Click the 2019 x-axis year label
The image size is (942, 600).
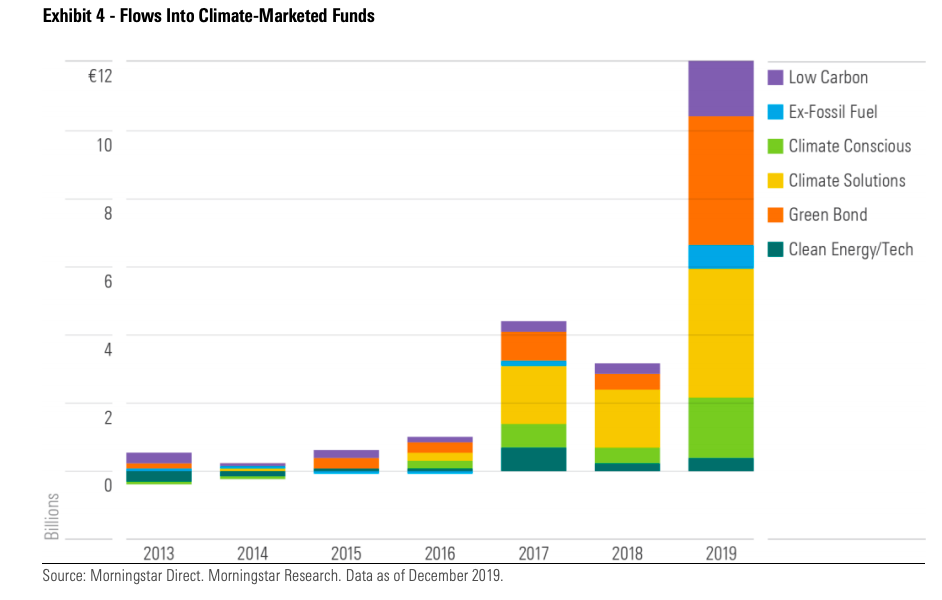click(720, 553)
